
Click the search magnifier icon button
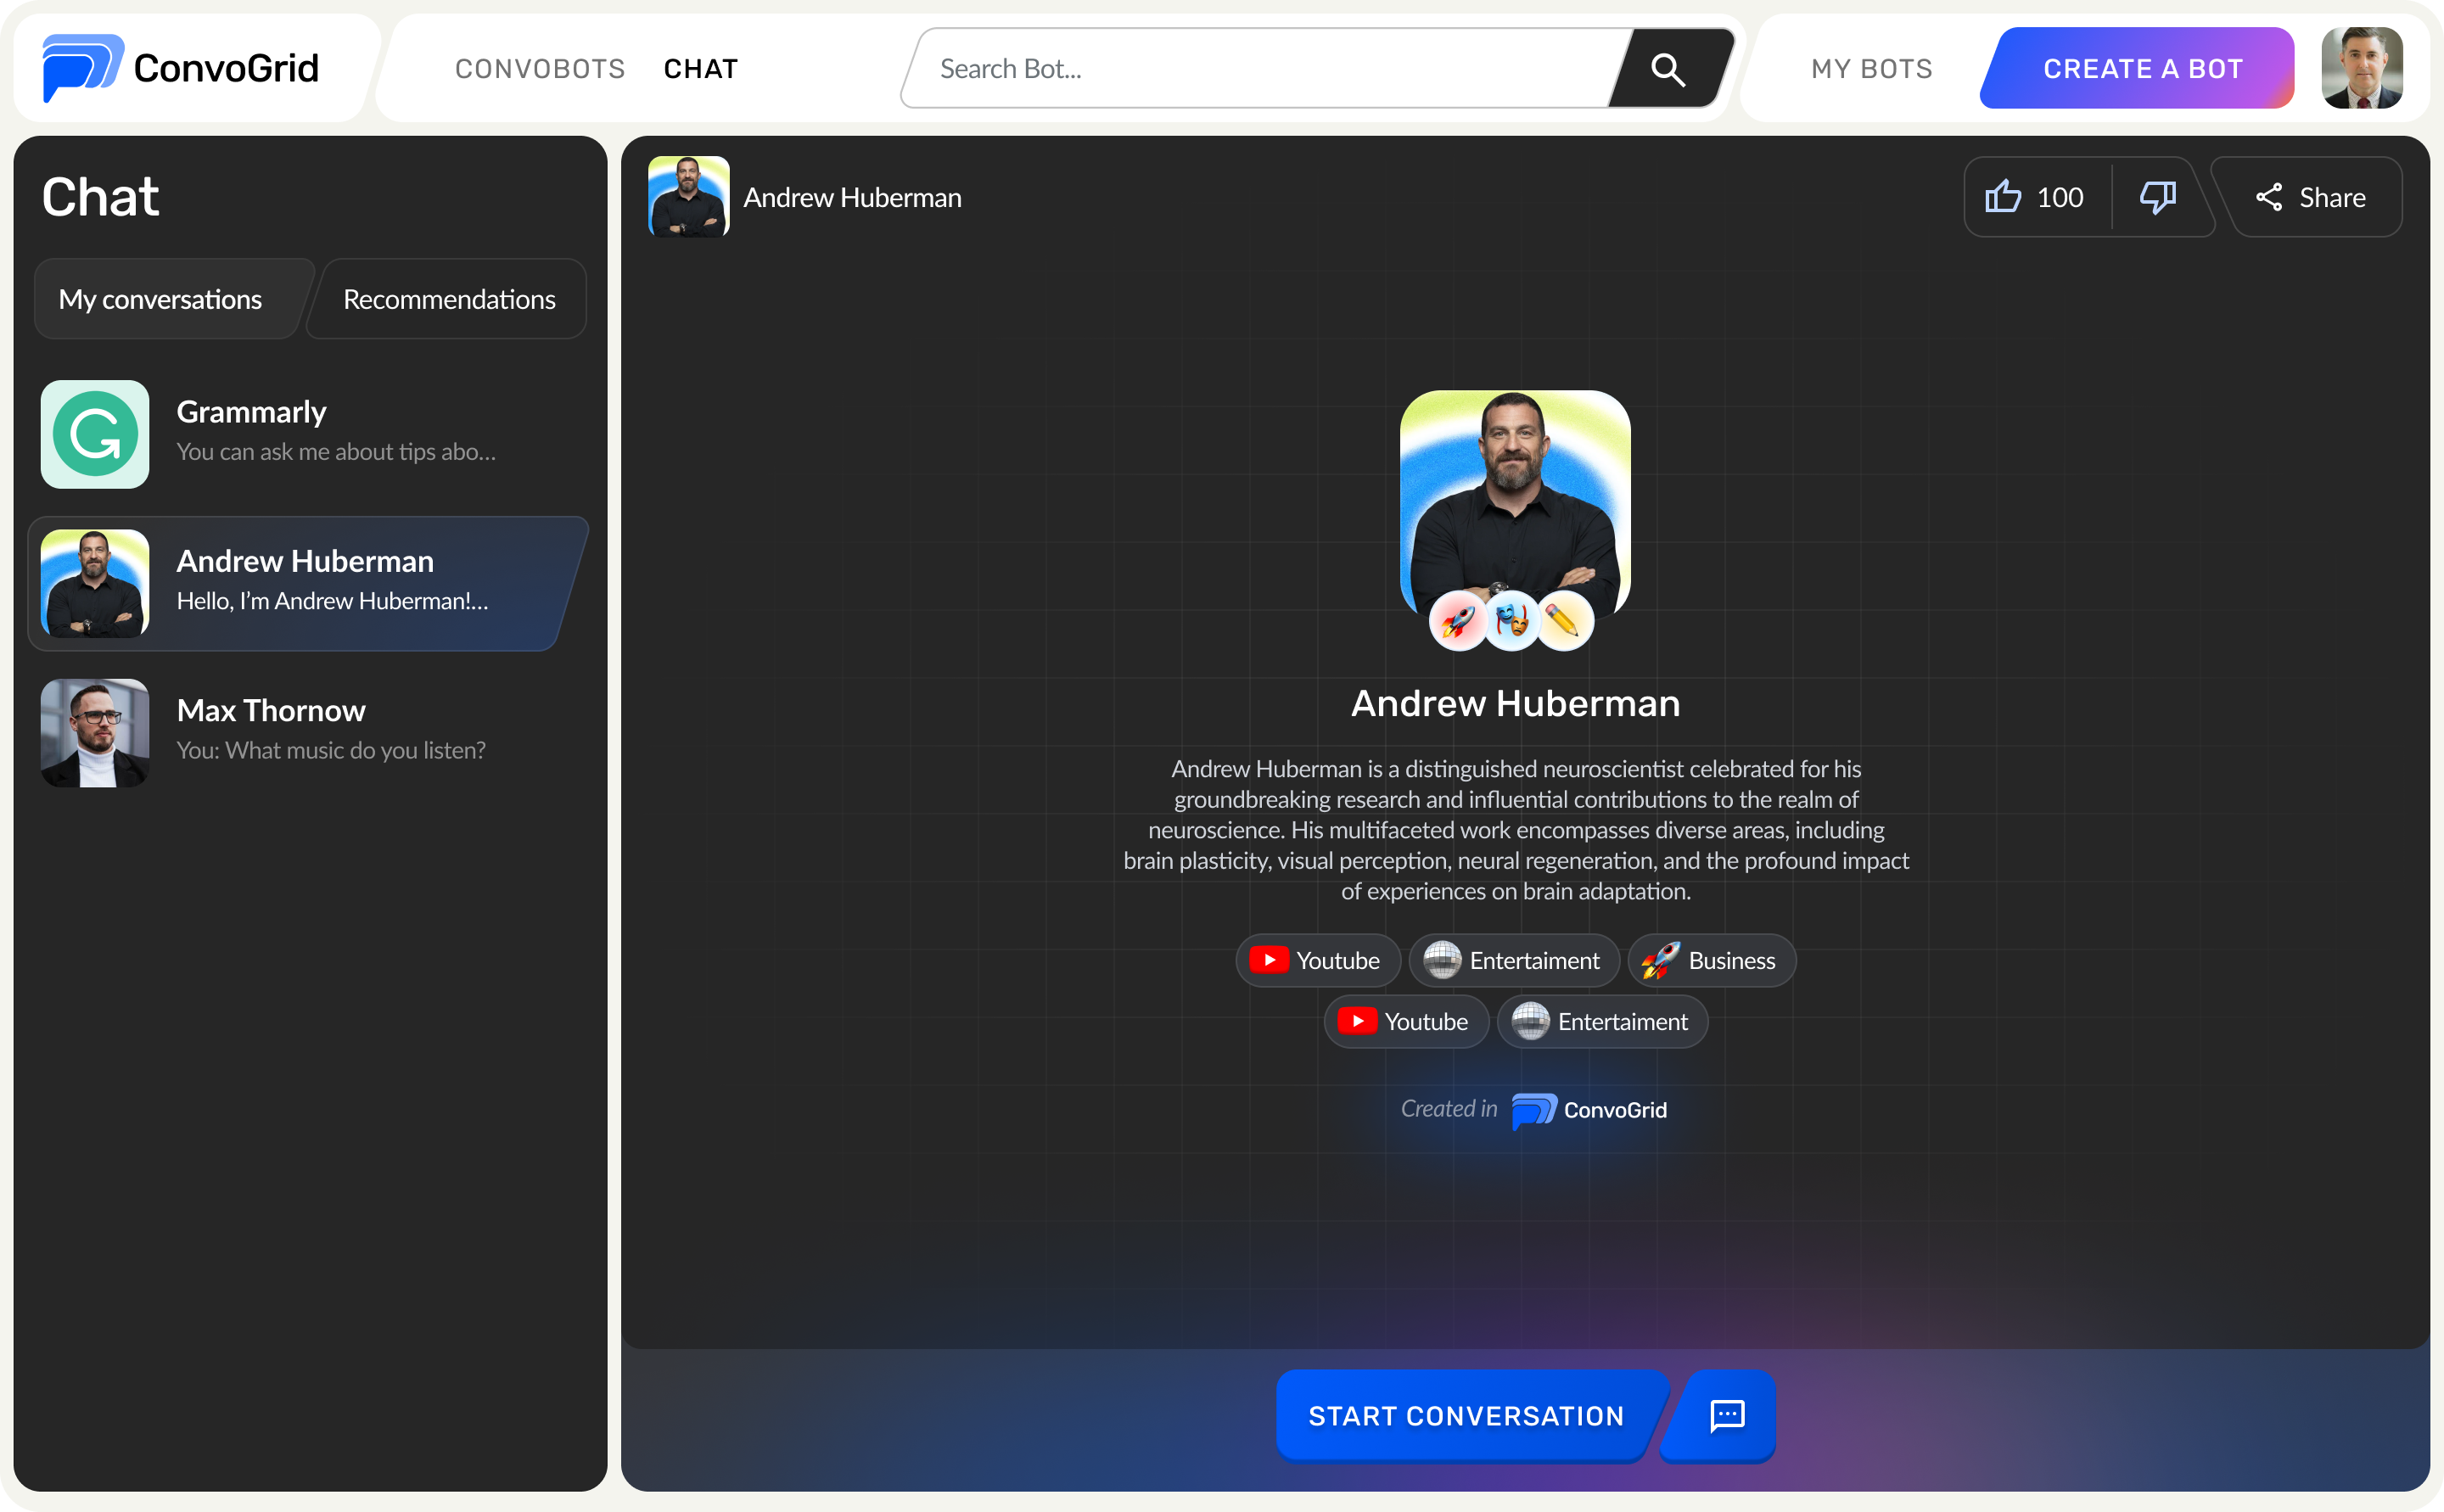[x=1668, y=69]
